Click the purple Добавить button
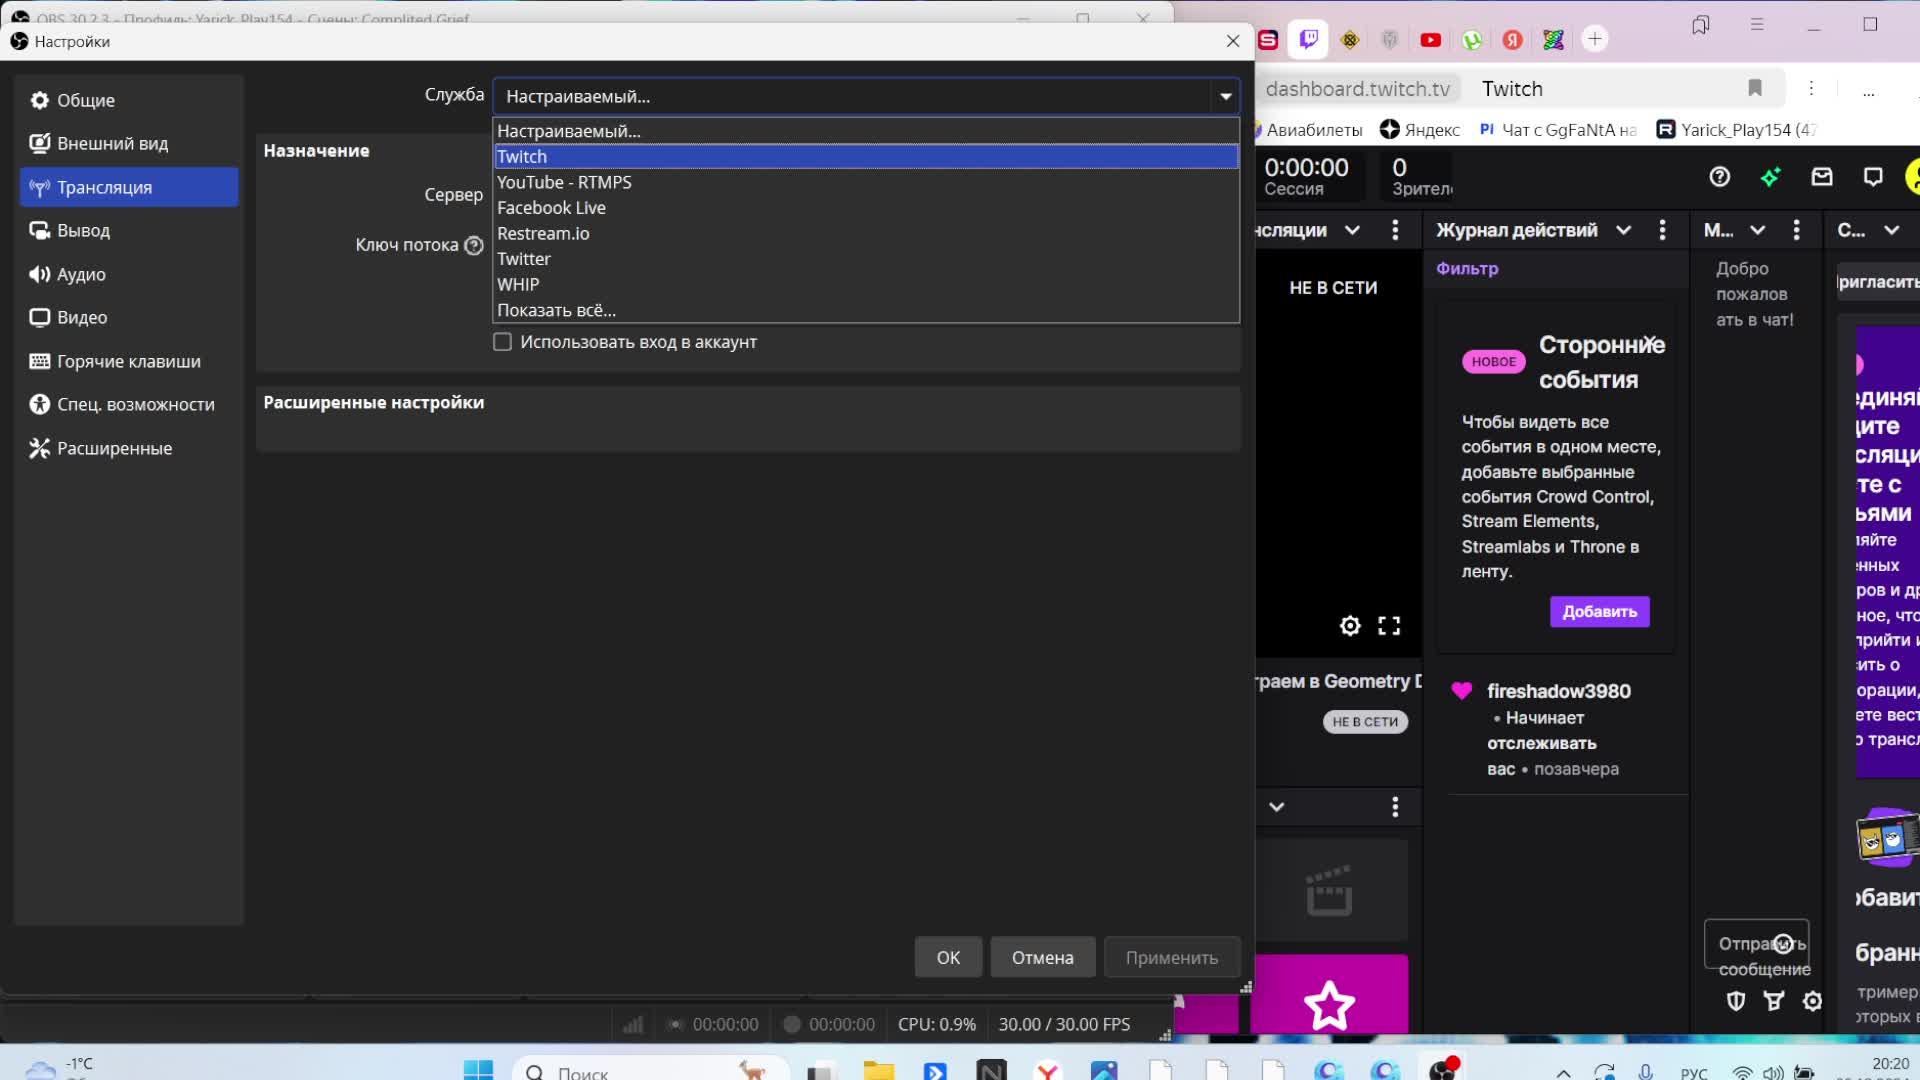1920x1080 pixels. click(x=1599, y=611)
